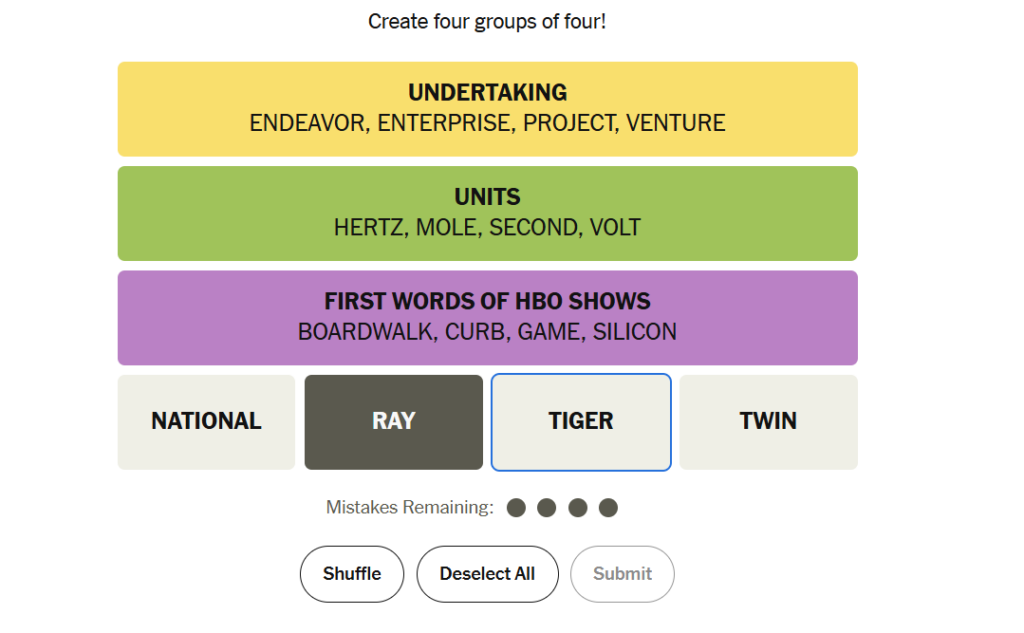Click the "Create four groups of four!" heading
This screenshot has height=633, width=1024.
pyautogui.click(x=487, y=21)
